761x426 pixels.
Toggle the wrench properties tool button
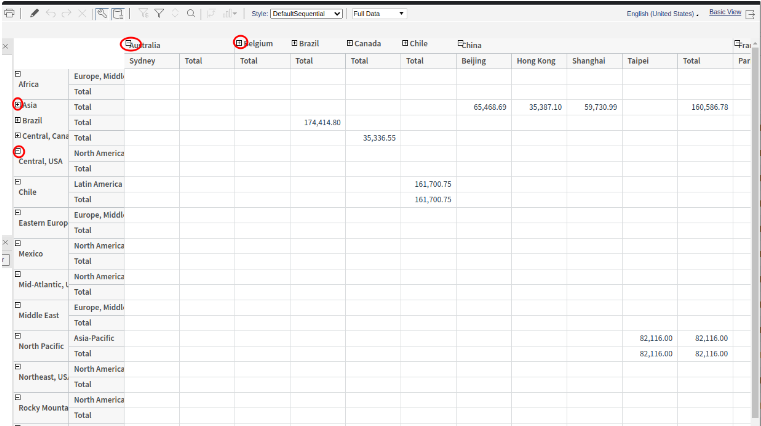[101, 14]
